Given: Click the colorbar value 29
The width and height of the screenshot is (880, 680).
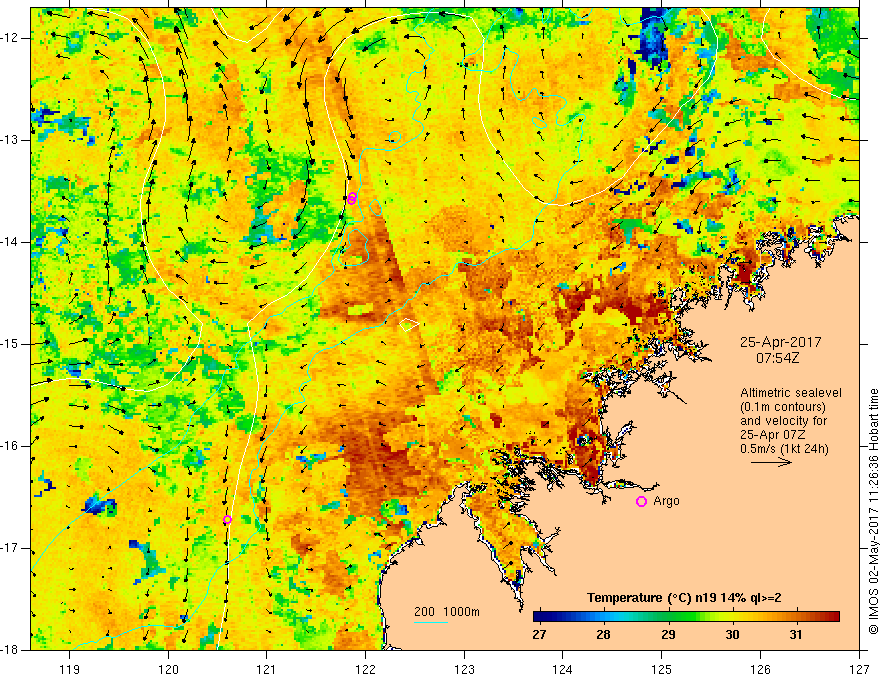Looking at the screenshot, I should (x=668, y=635).
